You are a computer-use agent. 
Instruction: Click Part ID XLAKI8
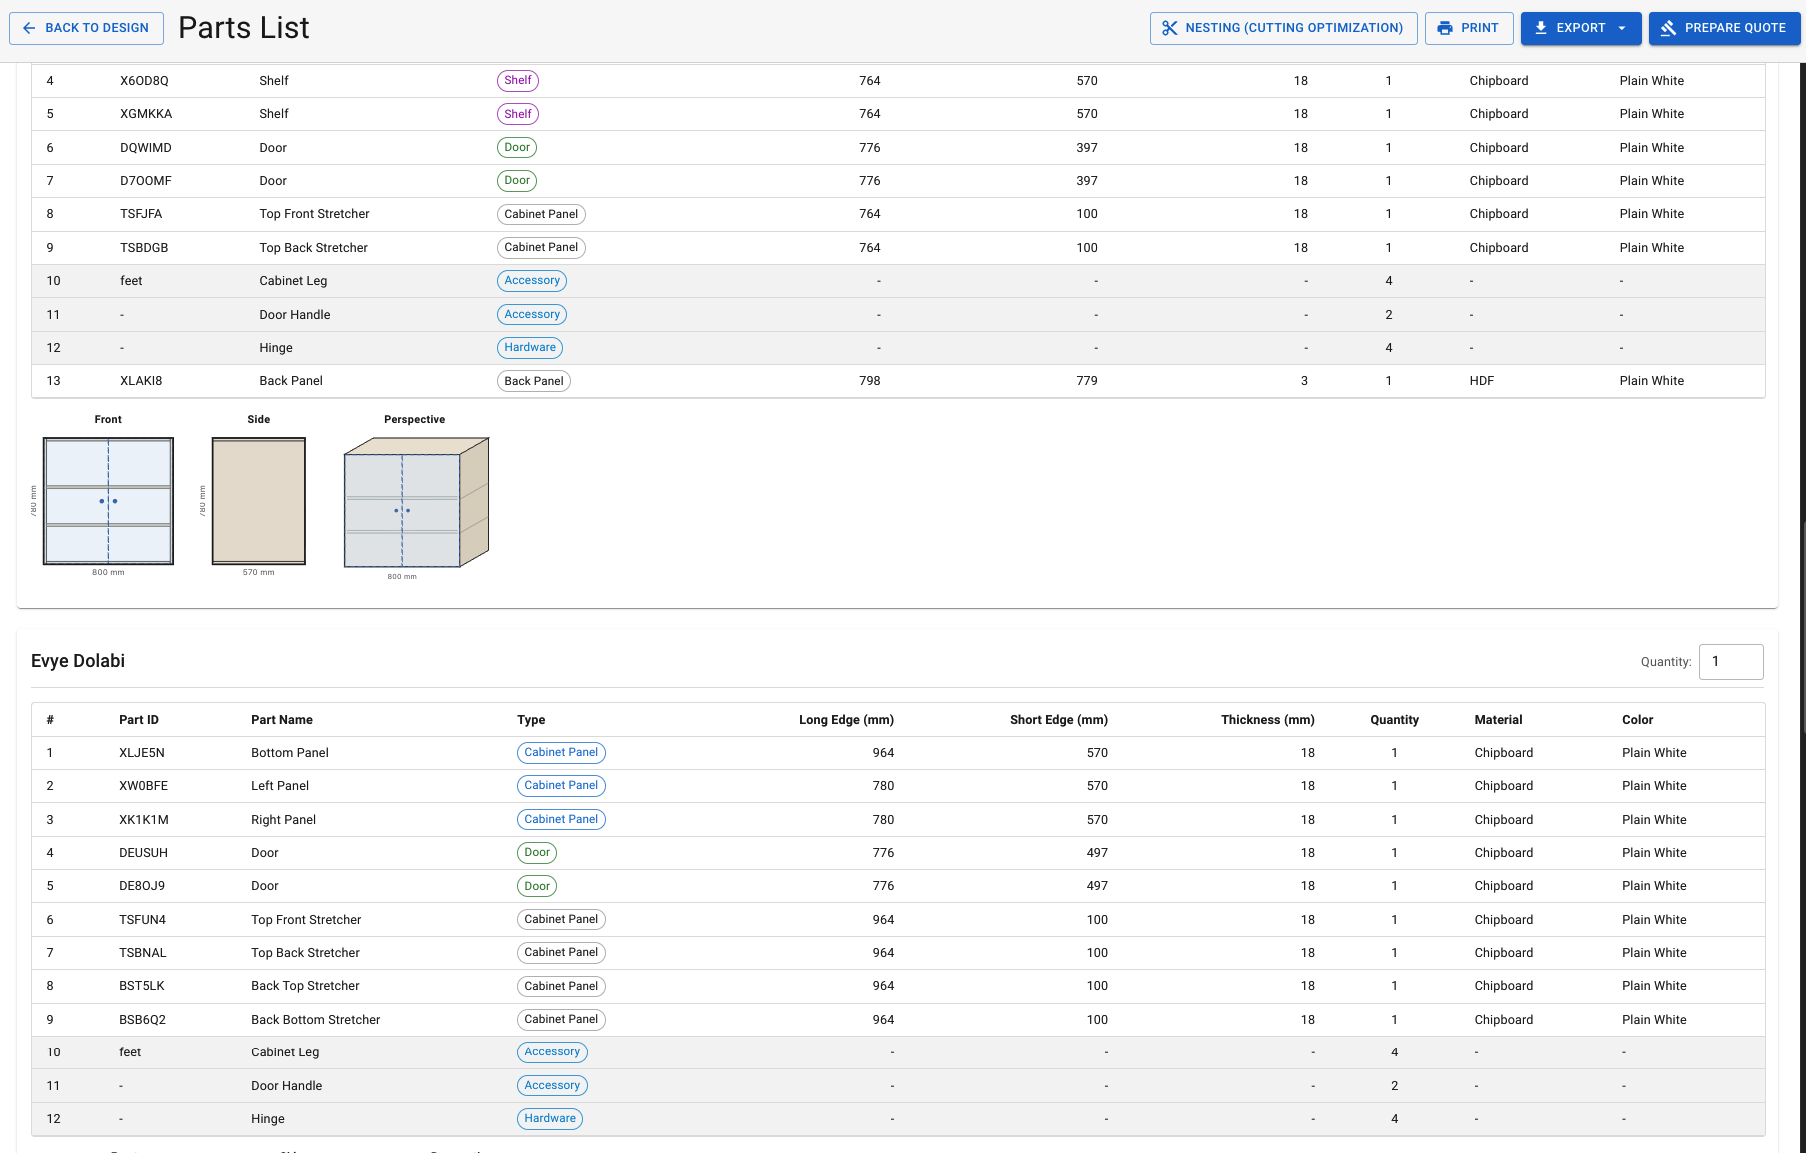click(x=141, y=381)
